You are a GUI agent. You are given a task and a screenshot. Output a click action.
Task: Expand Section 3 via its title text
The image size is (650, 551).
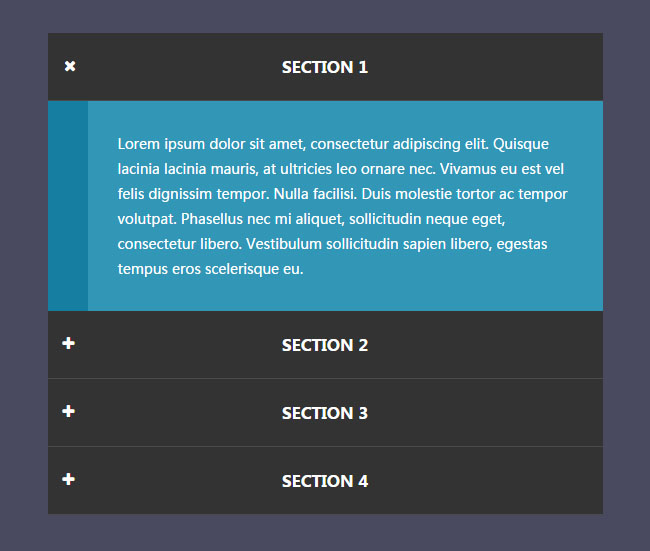coord(324,413)
